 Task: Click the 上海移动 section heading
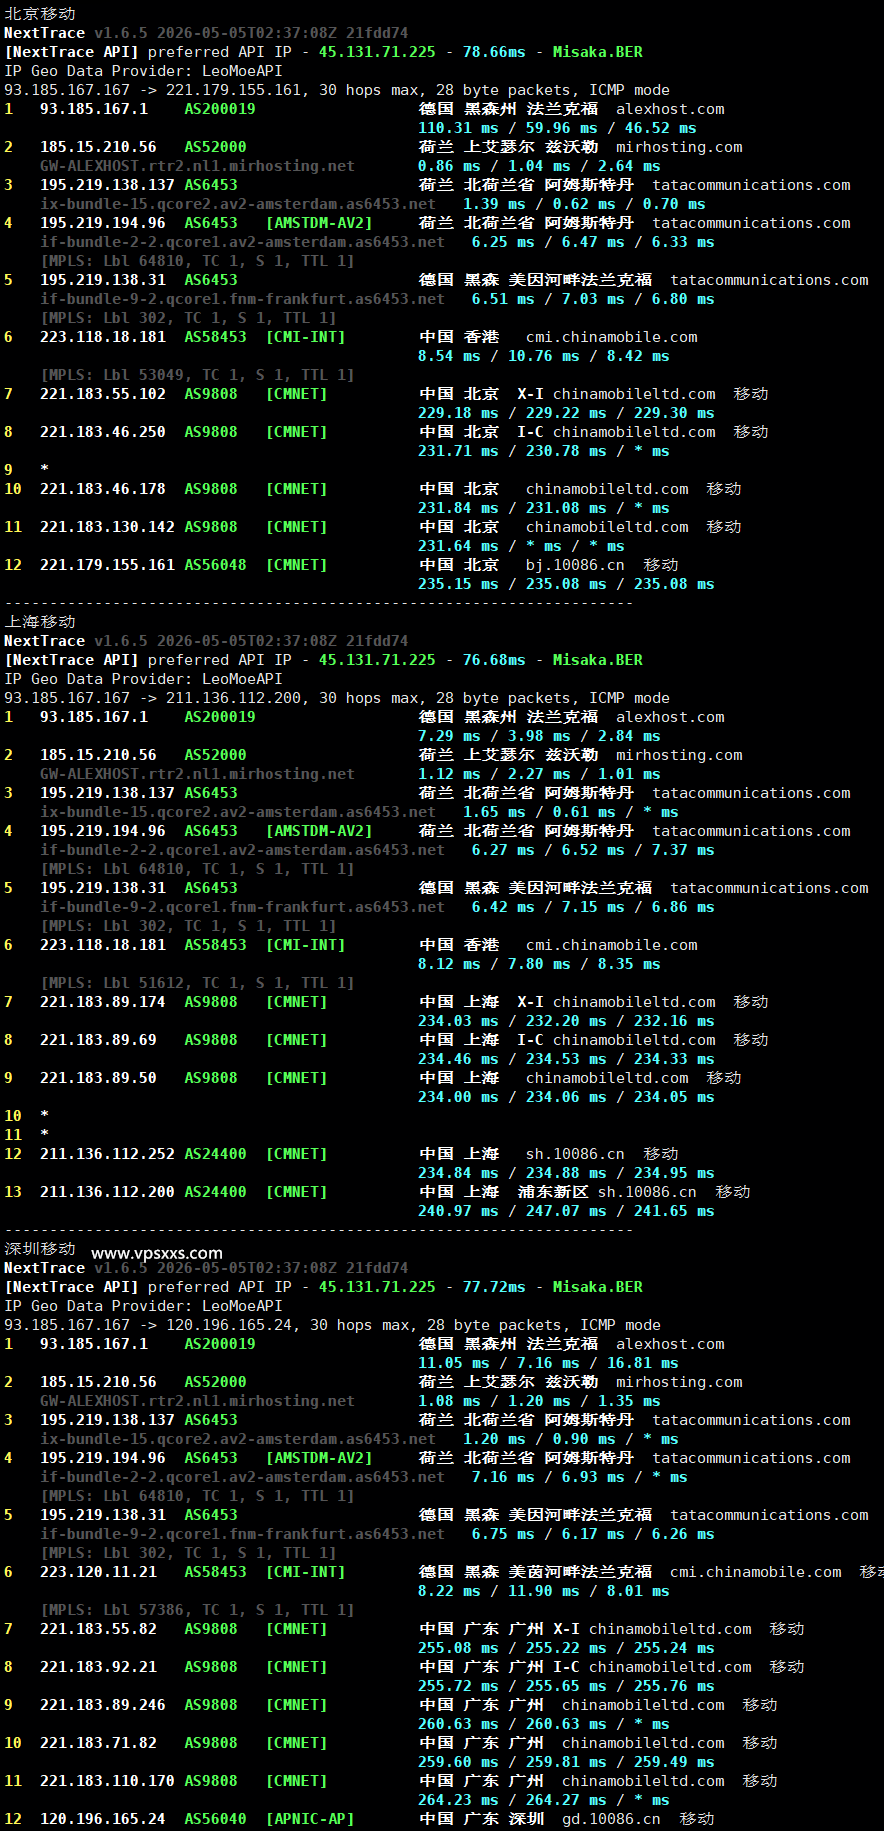pos(40,622)
